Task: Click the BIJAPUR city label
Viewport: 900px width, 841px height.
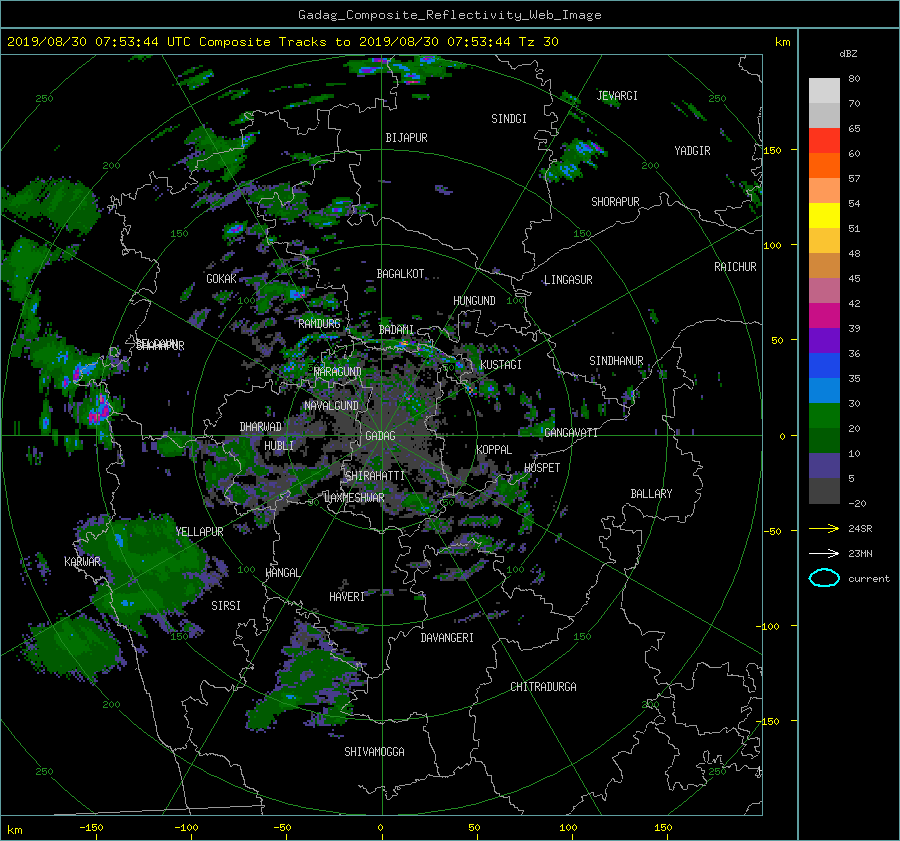Action: point(406,138)
